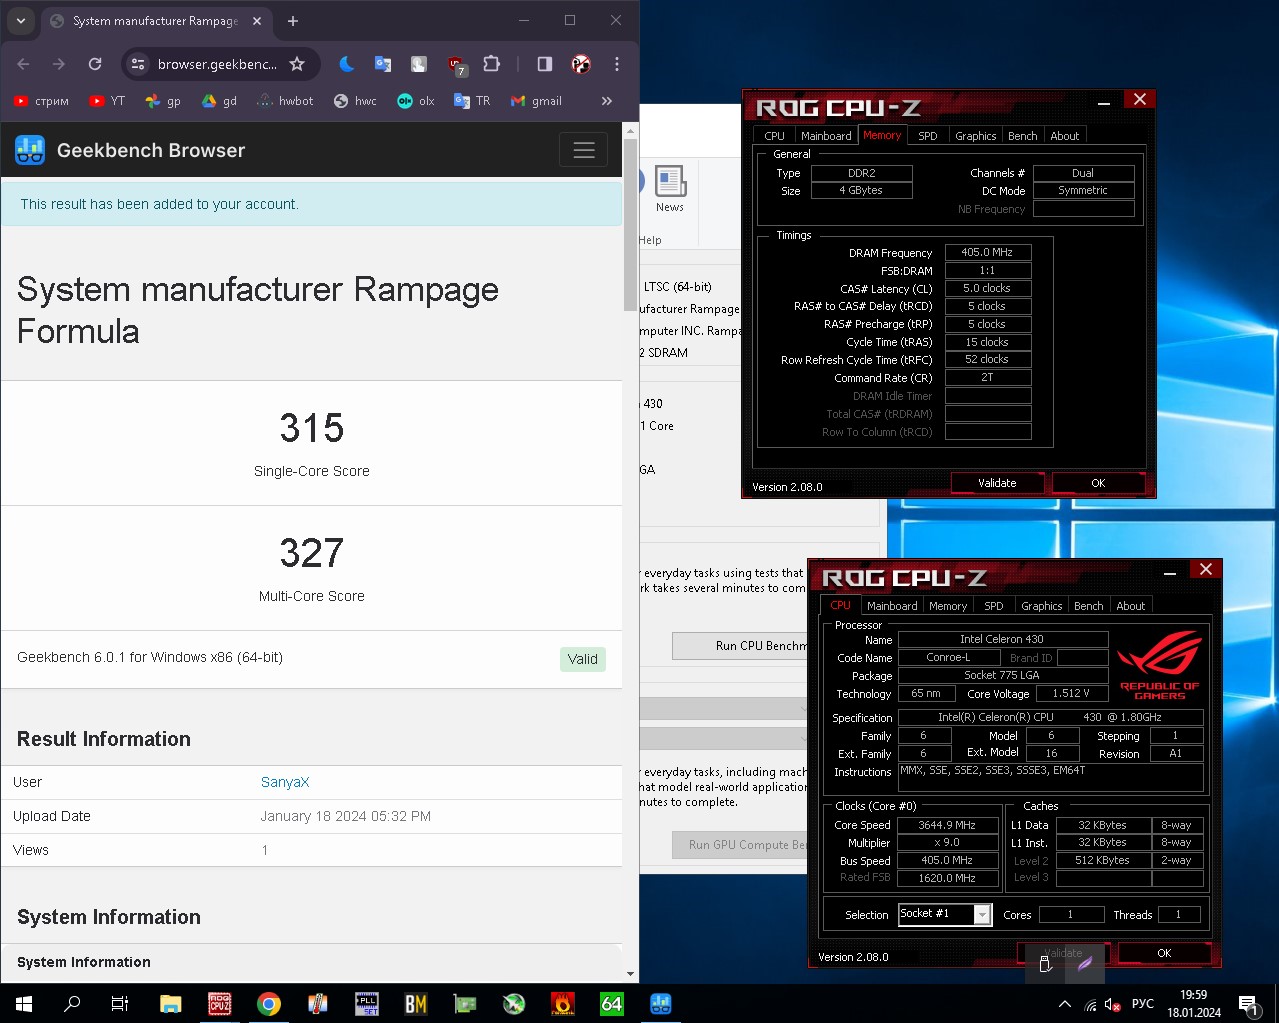
Task: Click the Core Speed 3644.9 MHz field
Action: [947, 825]
